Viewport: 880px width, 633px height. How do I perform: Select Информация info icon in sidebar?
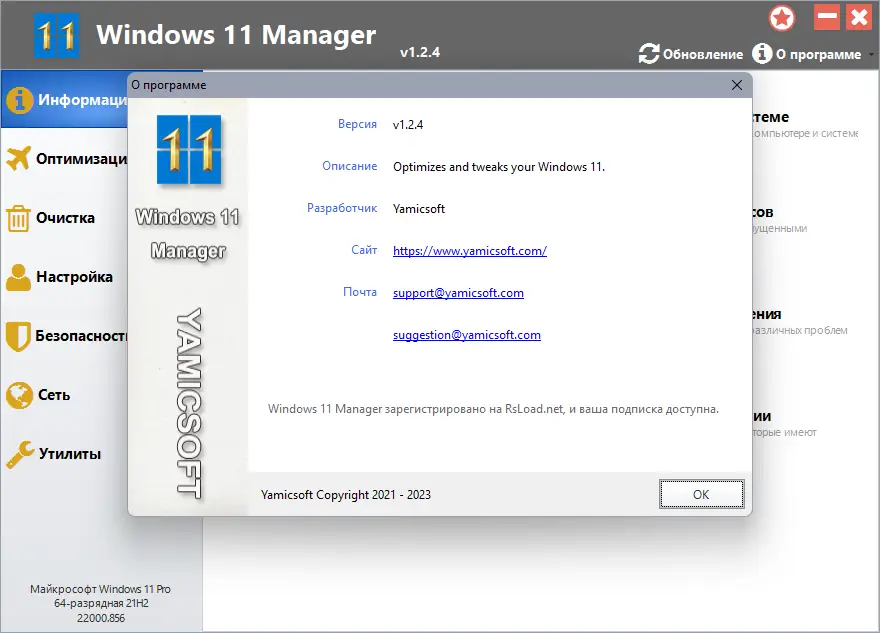pos(19,100)
